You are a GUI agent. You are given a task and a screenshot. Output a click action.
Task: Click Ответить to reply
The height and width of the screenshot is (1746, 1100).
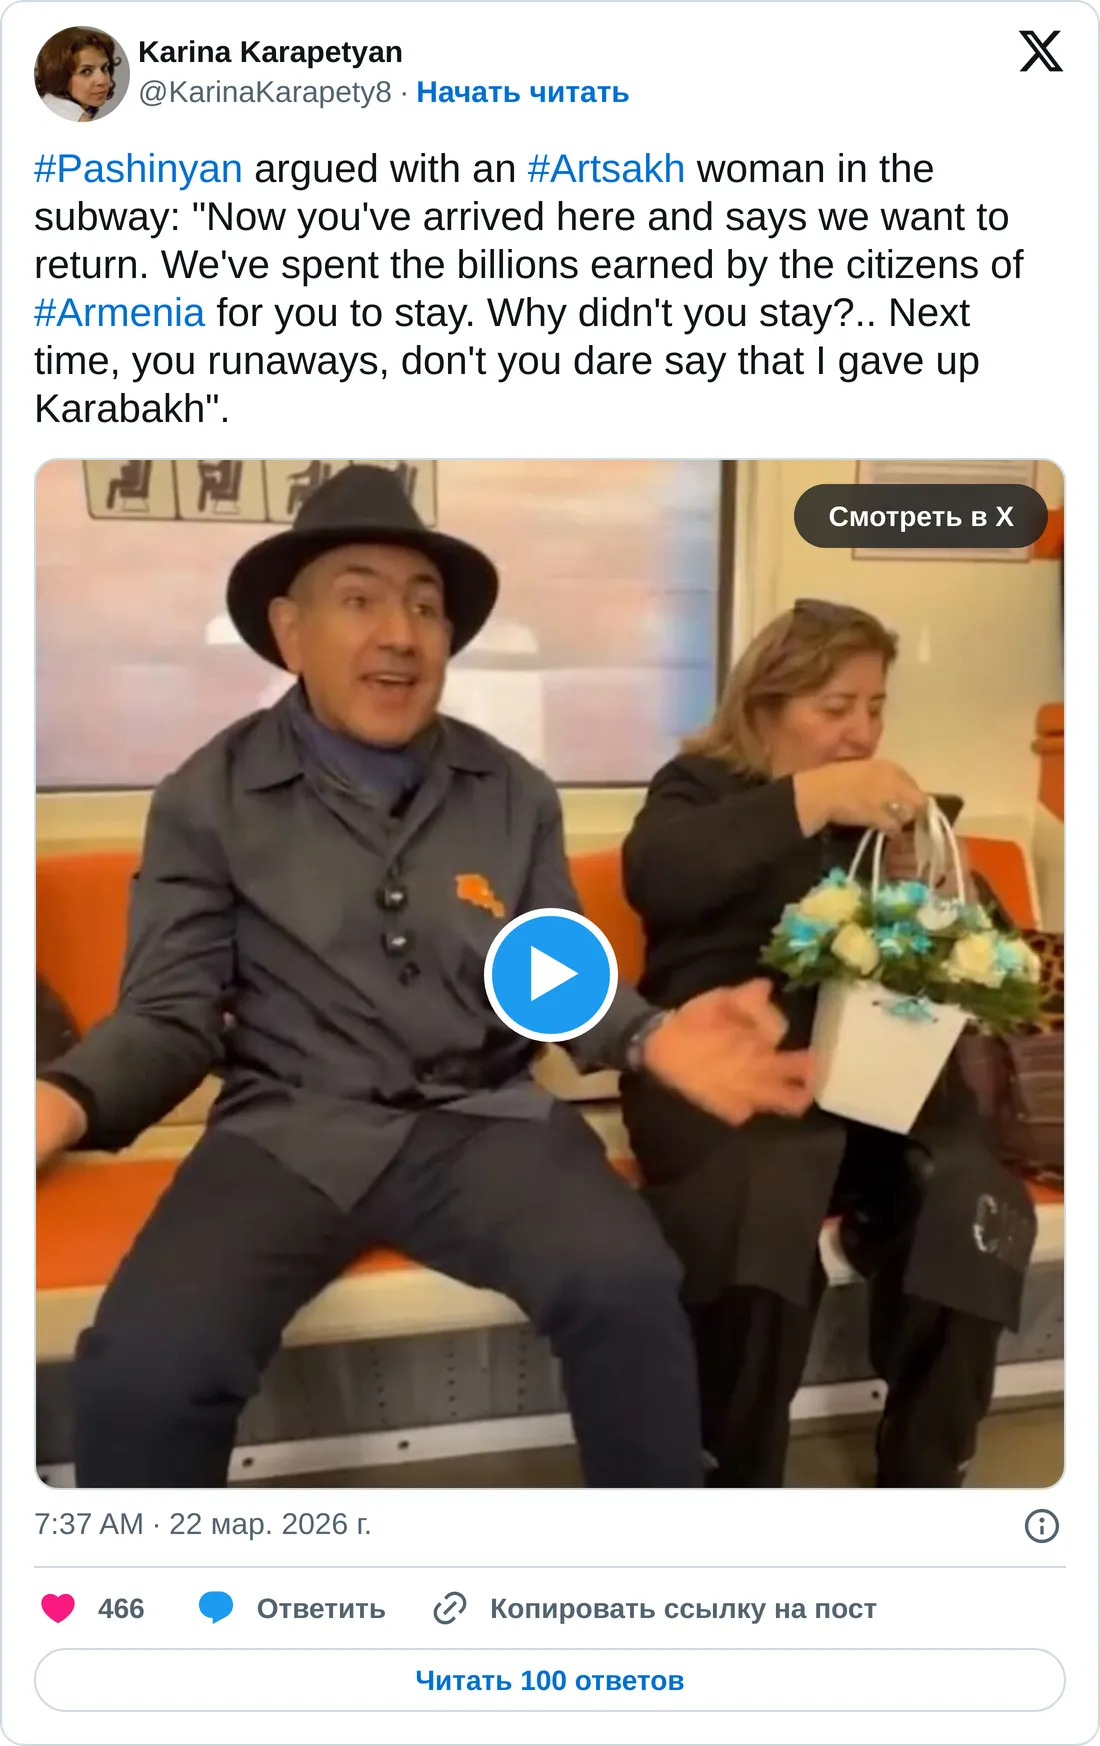321,1608
